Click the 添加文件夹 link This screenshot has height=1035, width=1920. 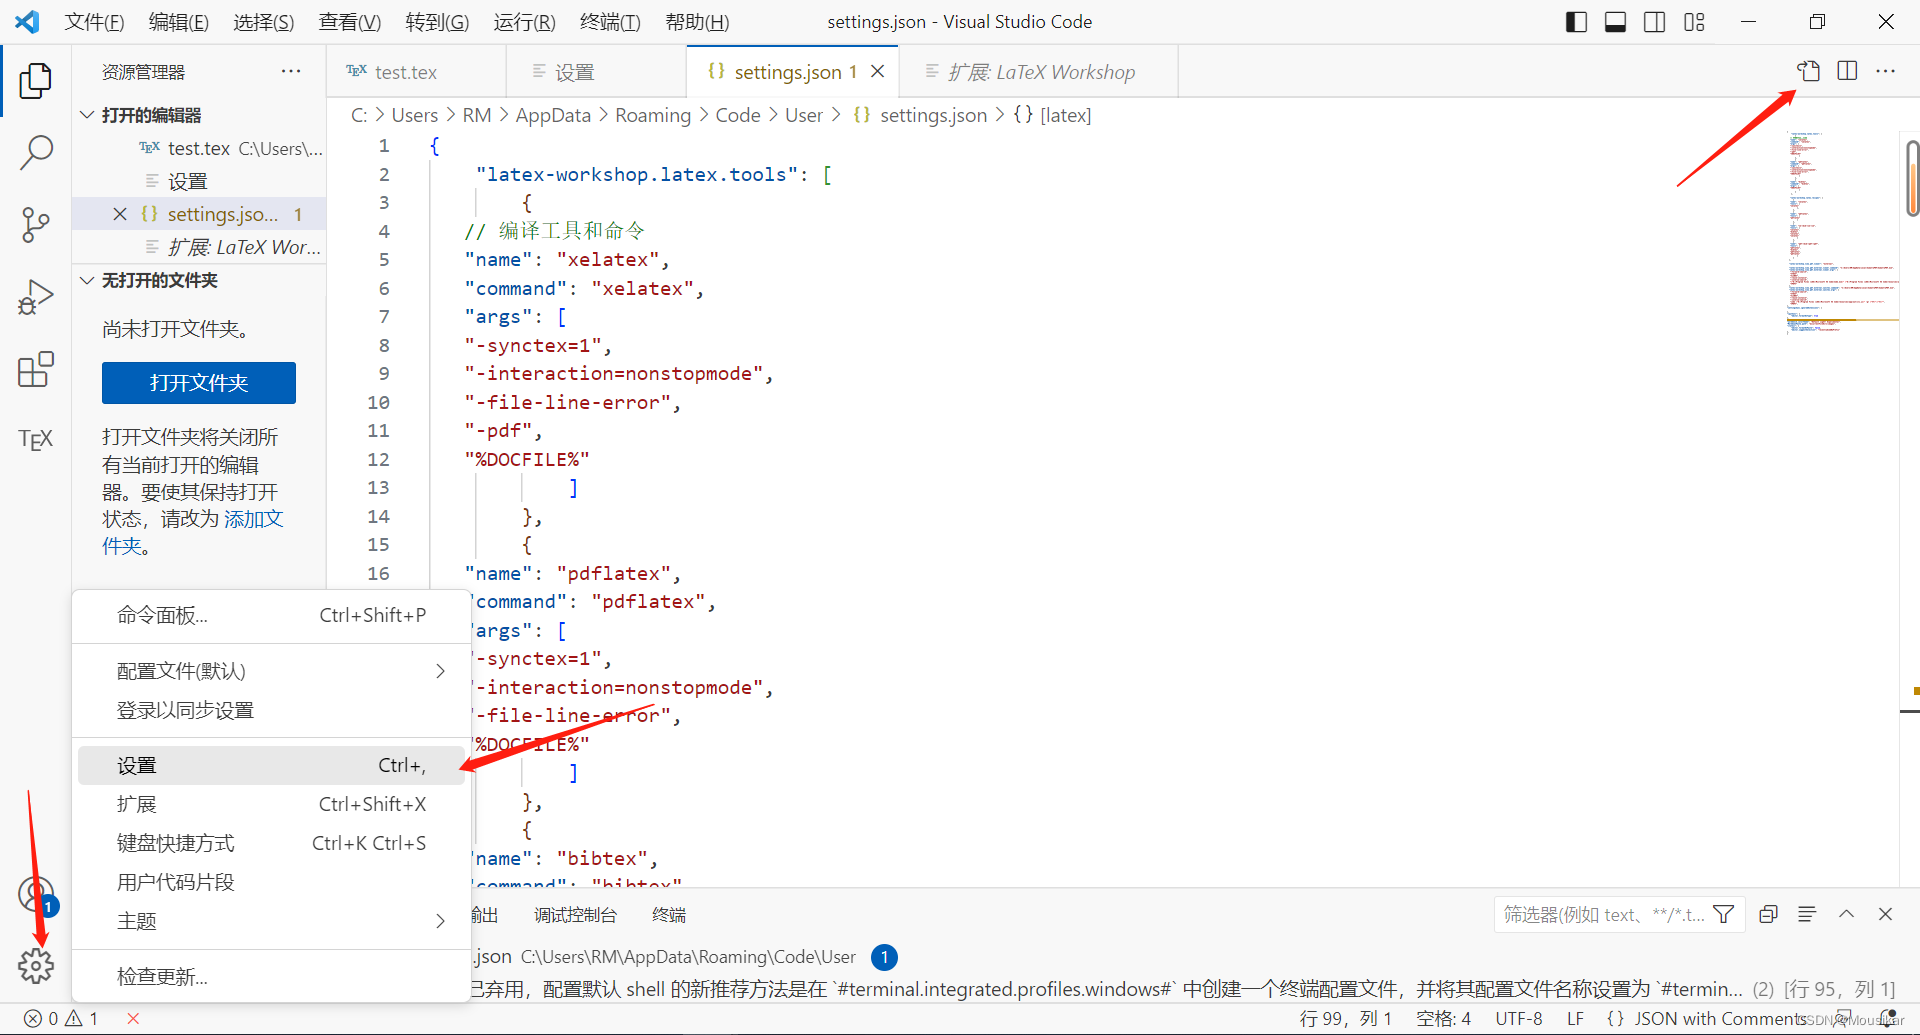pos(253,518)
